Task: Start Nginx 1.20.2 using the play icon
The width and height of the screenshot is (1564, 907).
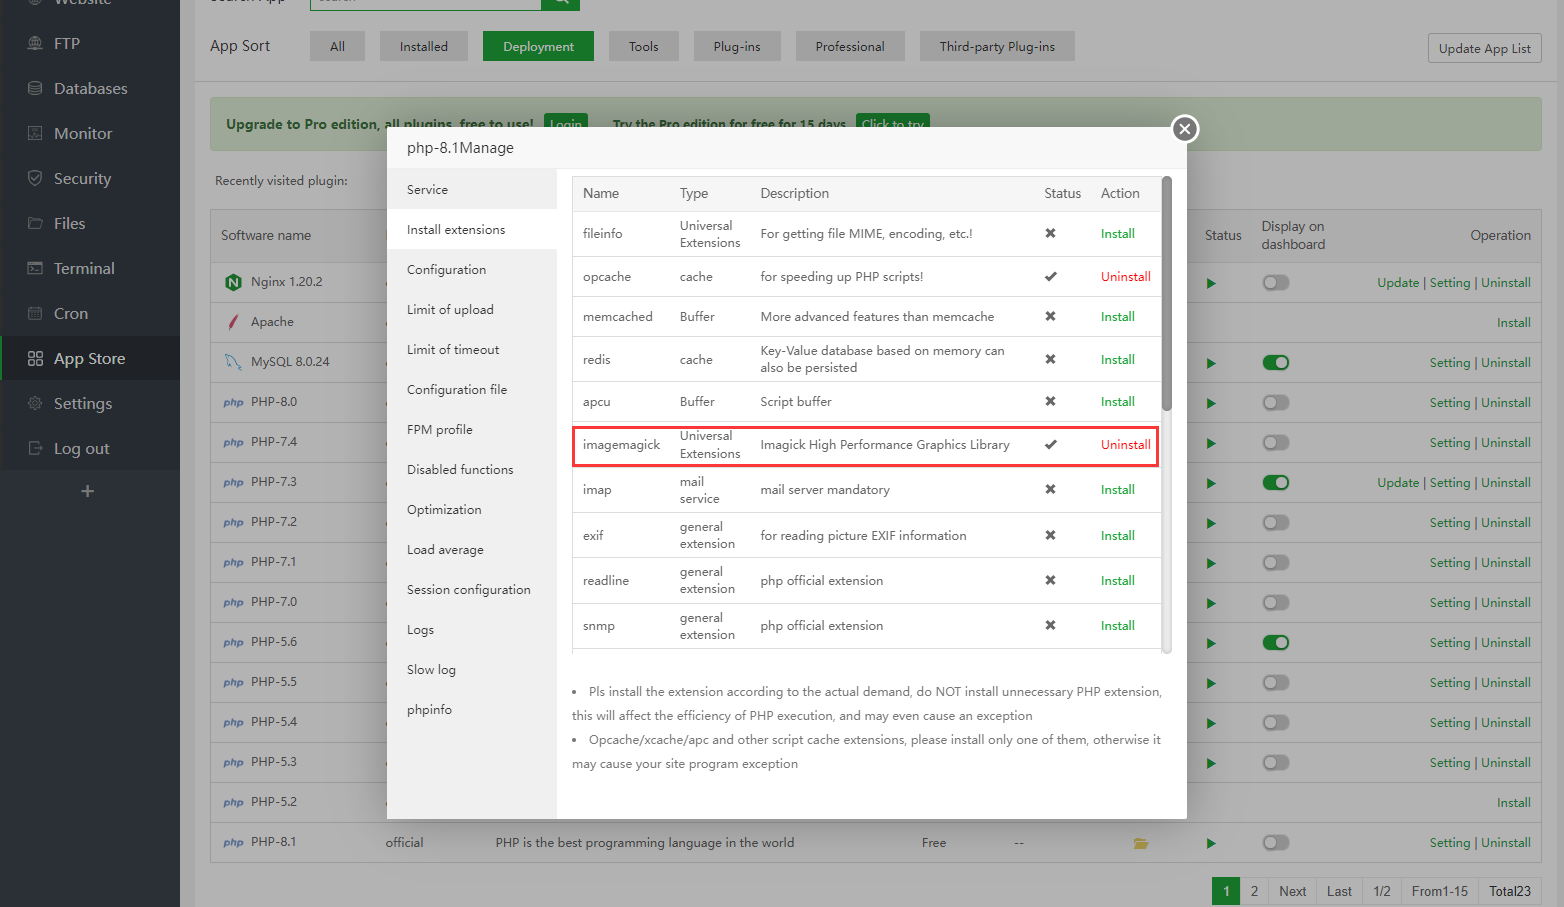Action: point(1211,282)
